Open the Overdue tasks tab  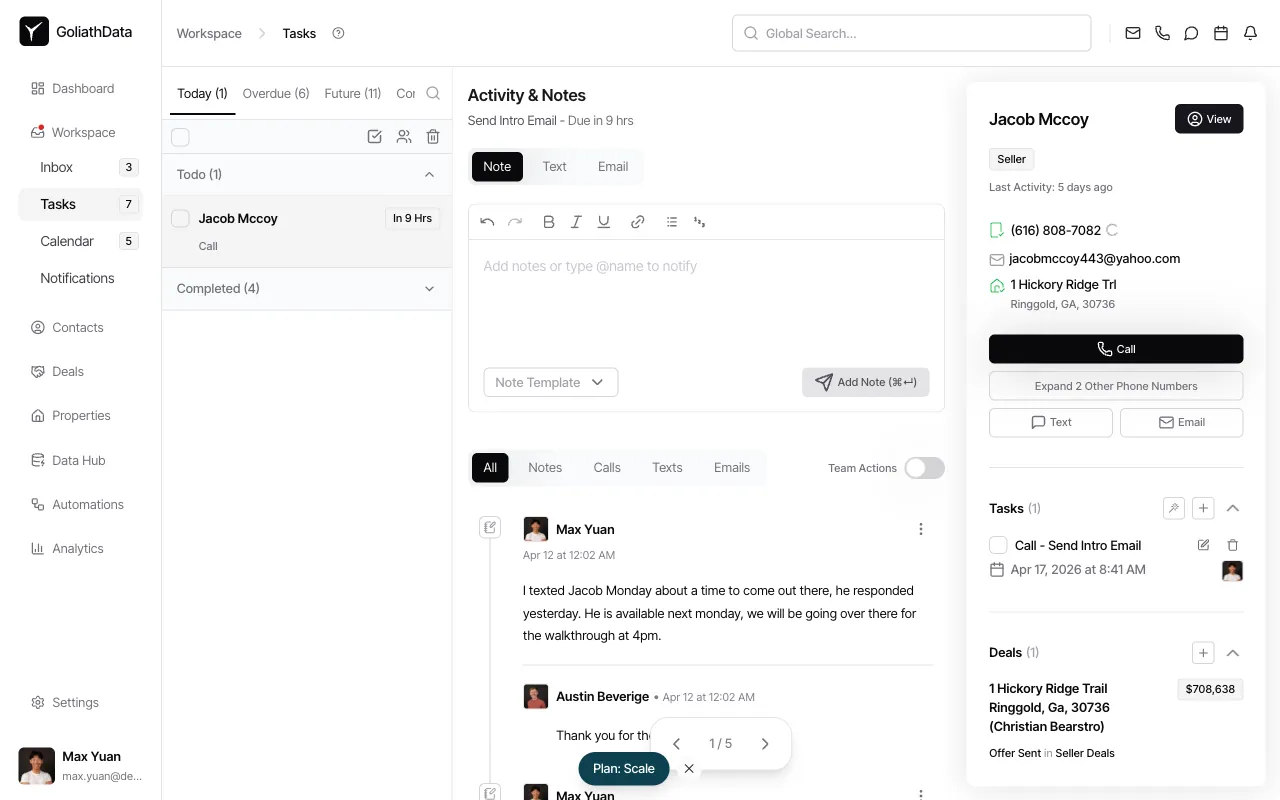click(x=276, y=93)
